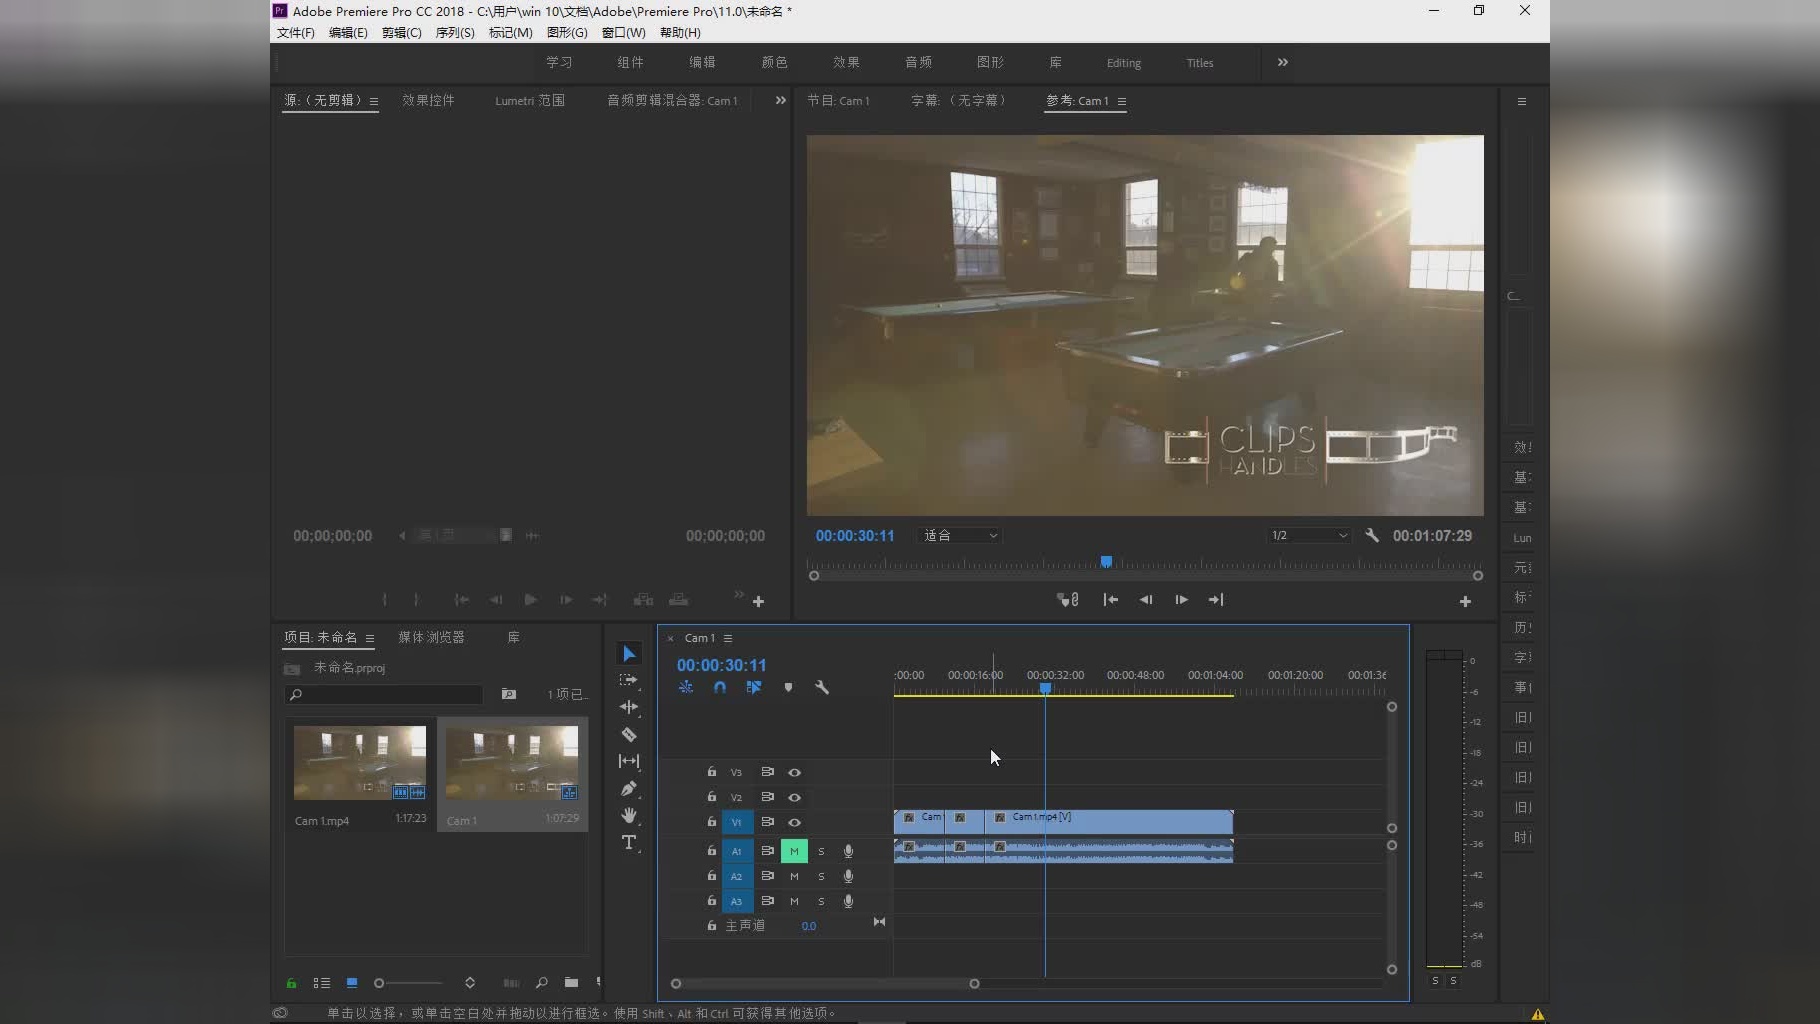
Task: Toggle nest sequence insert button
Action: 686,687
